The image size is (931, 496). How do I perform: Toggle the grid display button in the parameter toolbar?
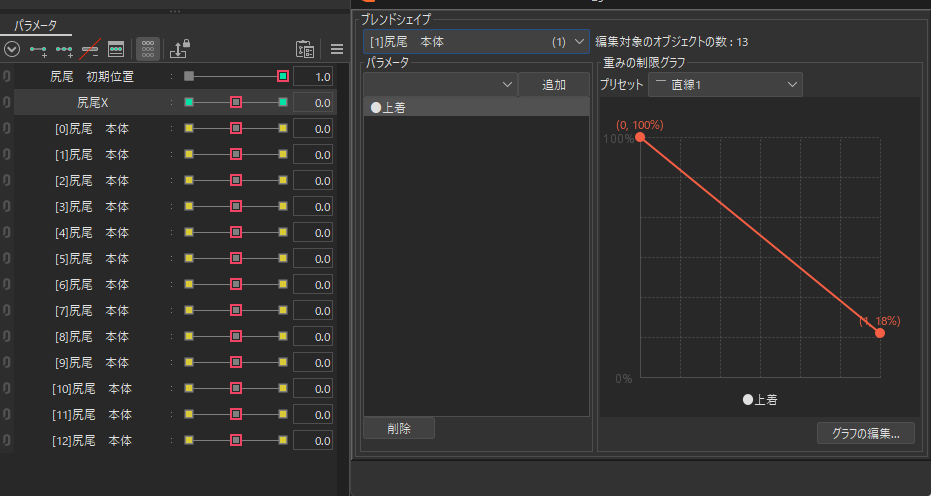click(x=147, y=49)
